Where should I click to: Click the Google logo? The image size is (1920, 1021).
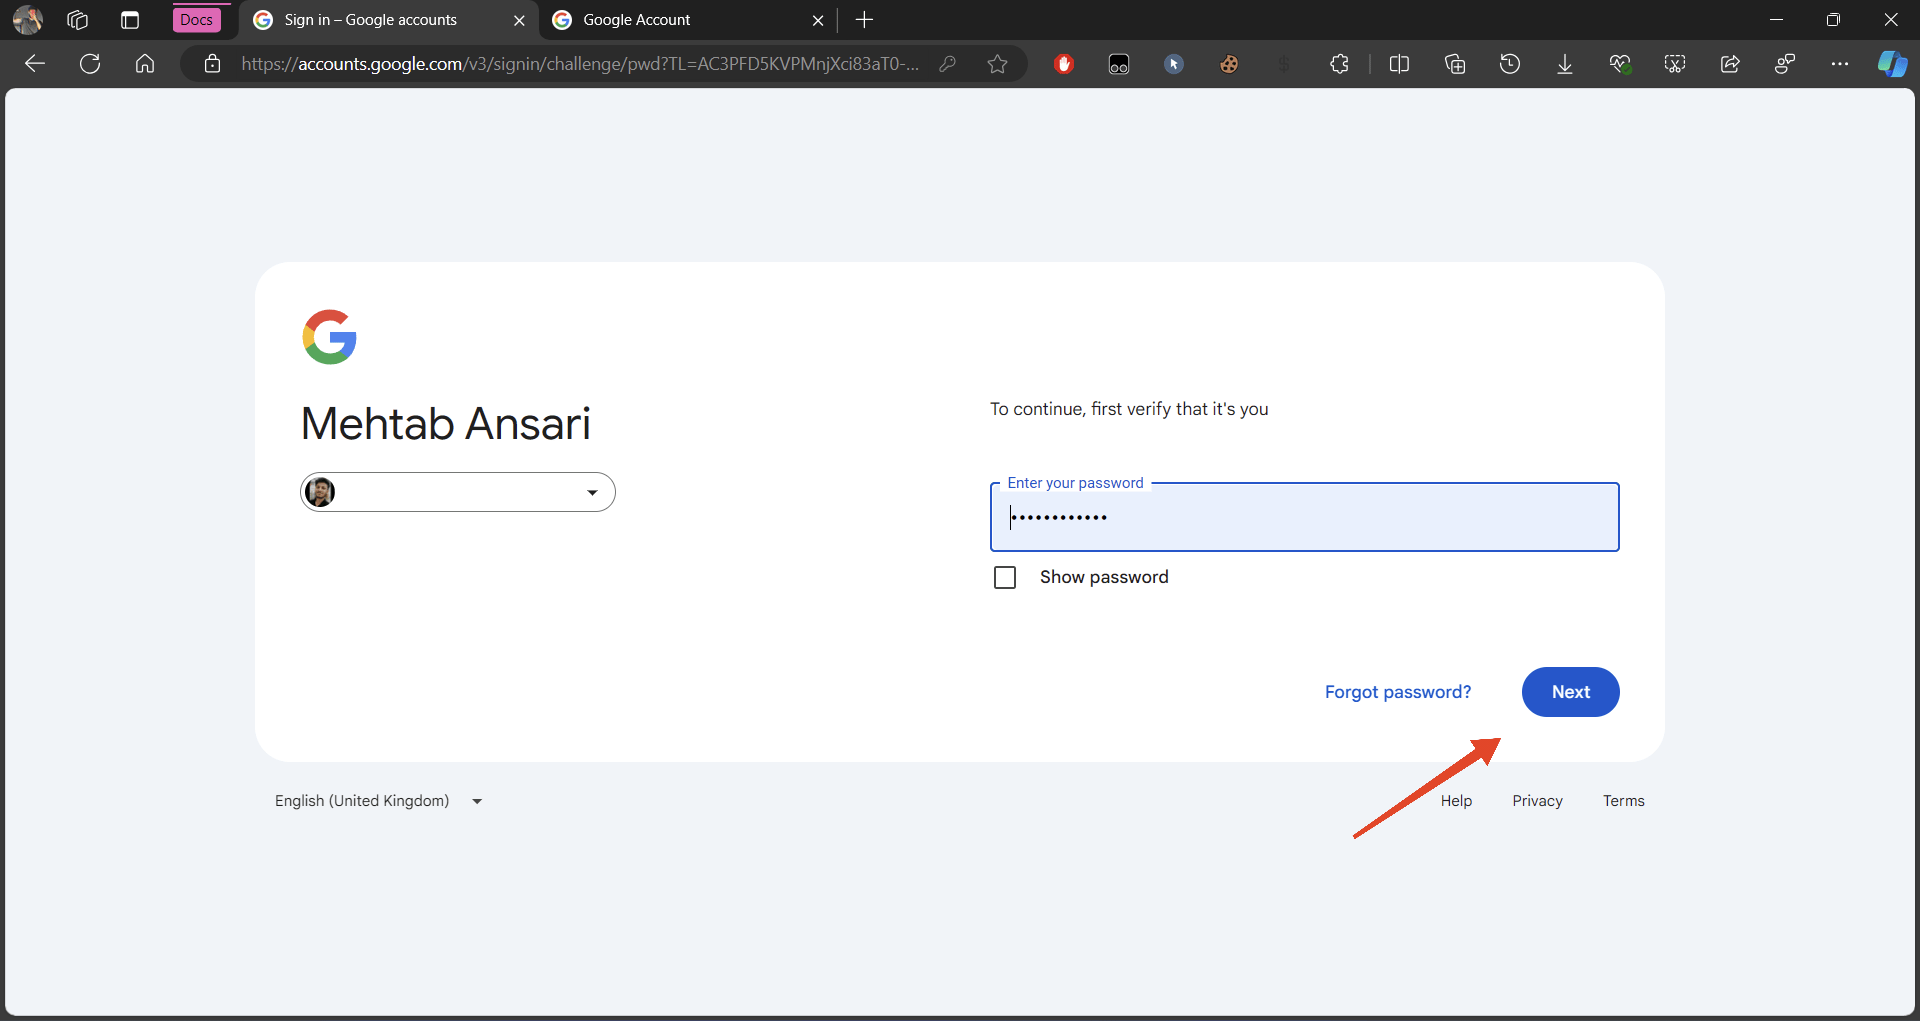(x=329, y=337)
